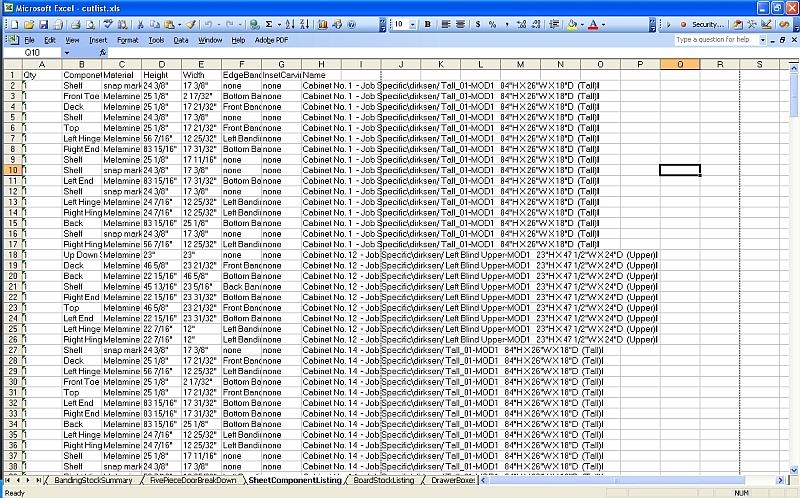Apply the yellow Fill Color swatch
Image resolution: width=800 pixels, height=498 pixels.
[x=573, y=24]
